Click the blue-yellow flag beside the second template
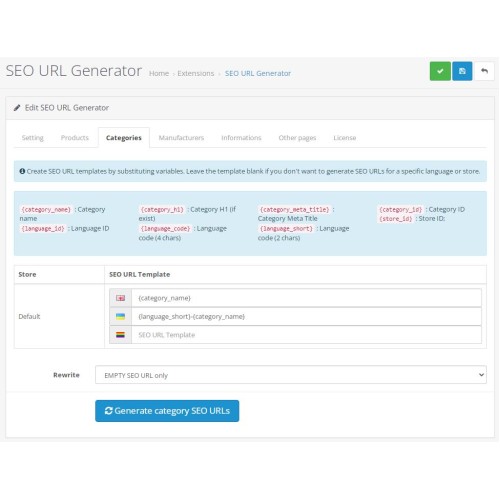 [x=120, y=316]
